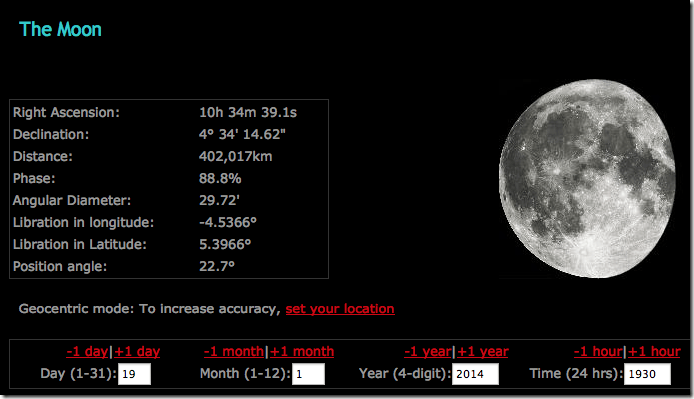Click the Month (1-12) input field

[x=308, y=374]
